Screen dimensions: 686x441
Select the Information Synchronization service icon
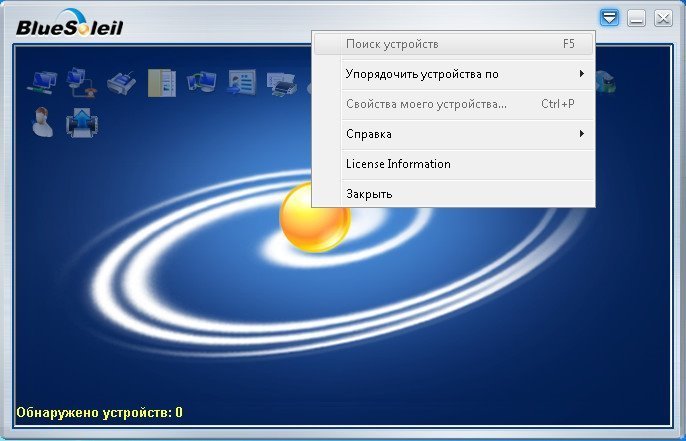202,82
